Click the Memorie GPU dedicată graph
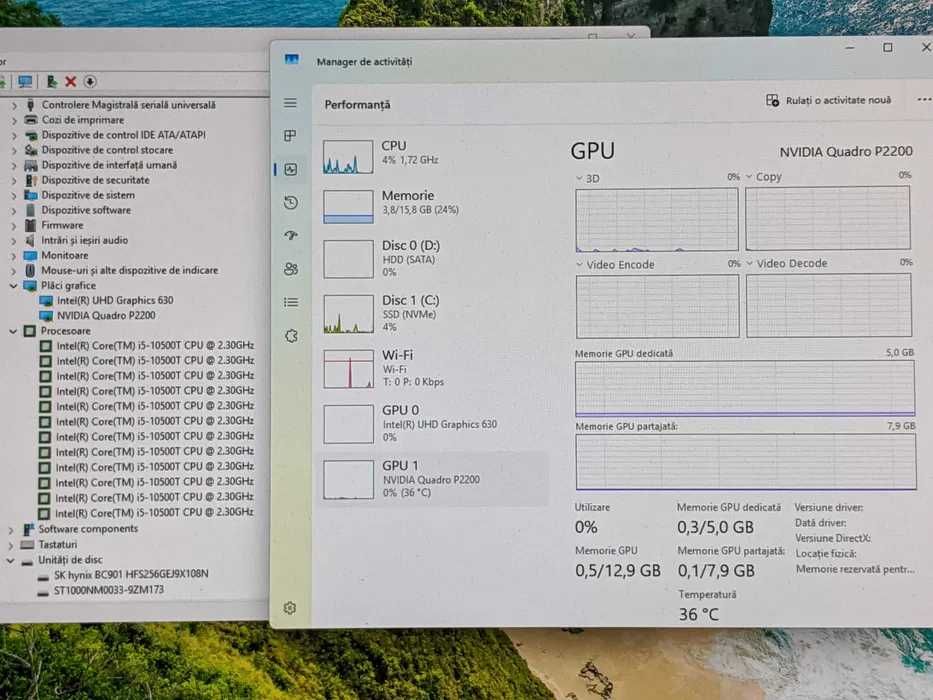Viewport: 933px width, 700px height. [745, 388]
